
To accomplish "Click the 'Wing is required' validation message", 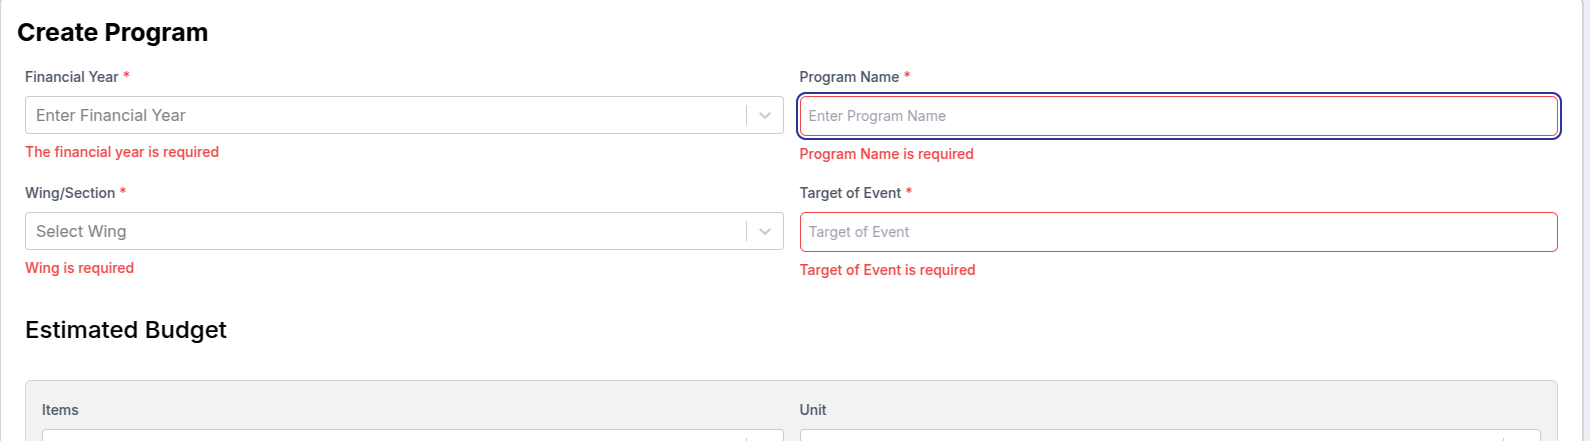I will [79, 268].
